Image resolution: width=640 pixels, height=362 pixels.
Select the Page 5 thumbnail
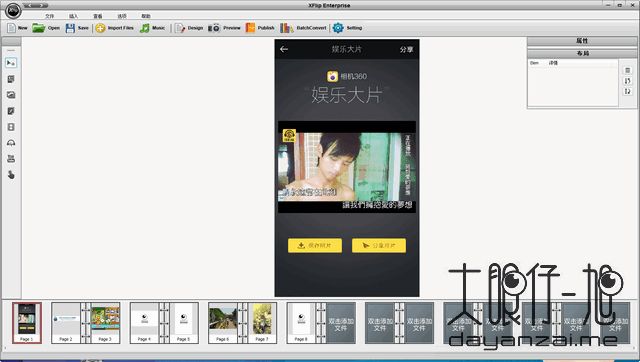click(184, 322)
